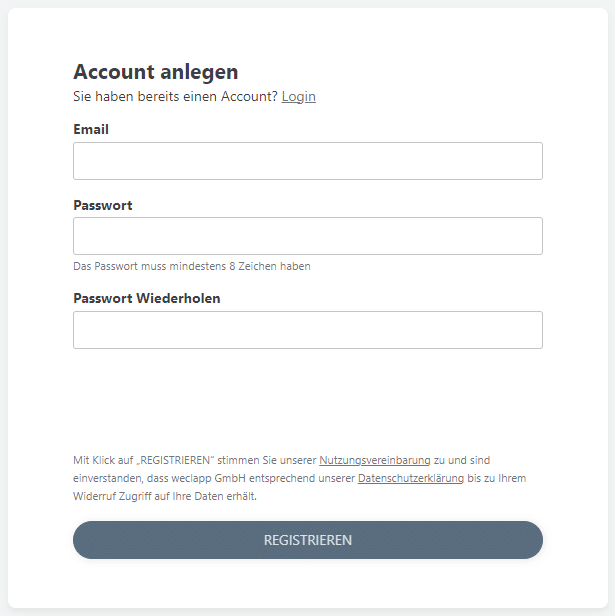Focus the Email input field

coord(308,161)
